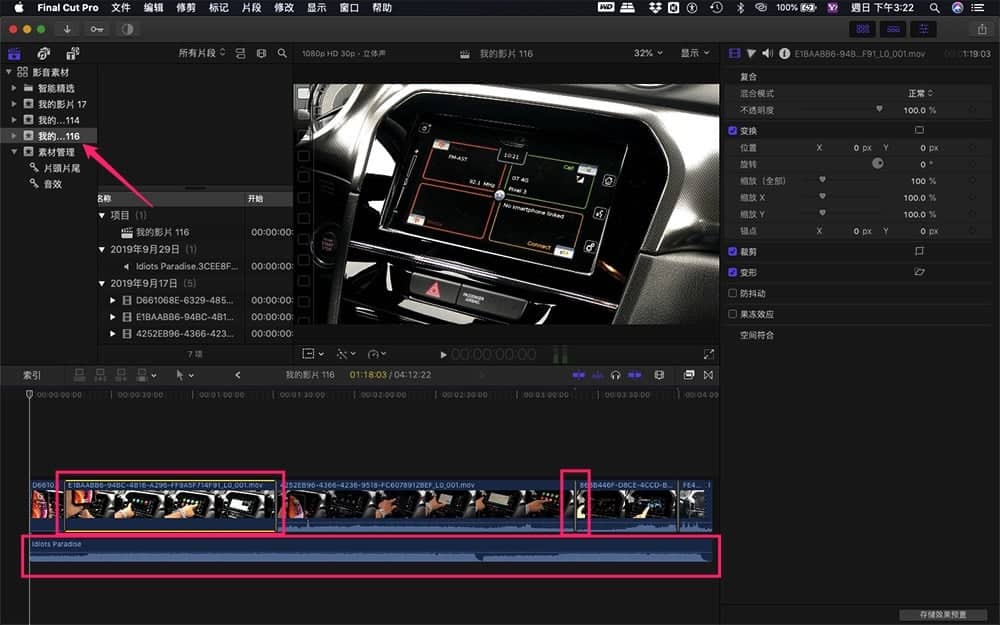Viewport: 1000px width, 625px height.
Task: Toggle solo headphones icon
Action: click(x=615, y=375)
